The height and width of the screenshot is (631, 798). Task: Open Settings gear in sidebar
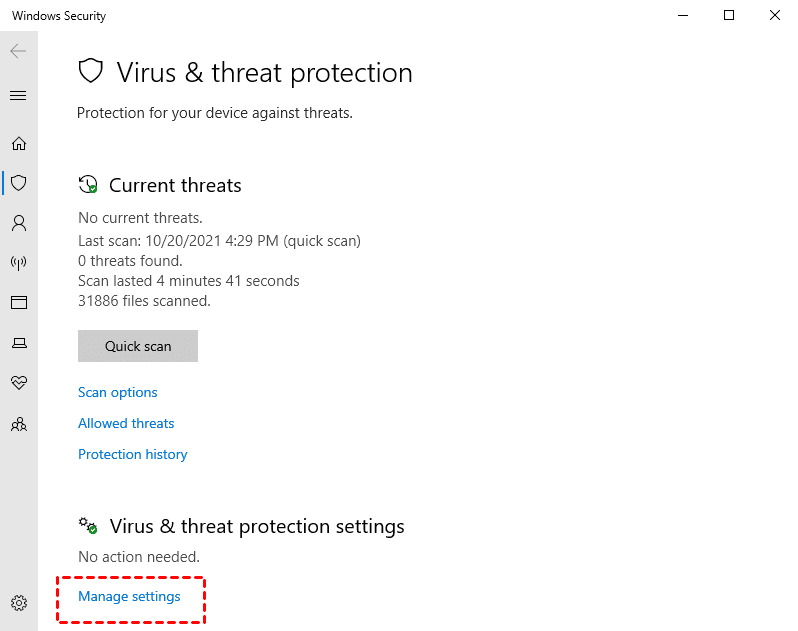pos(18,603)
